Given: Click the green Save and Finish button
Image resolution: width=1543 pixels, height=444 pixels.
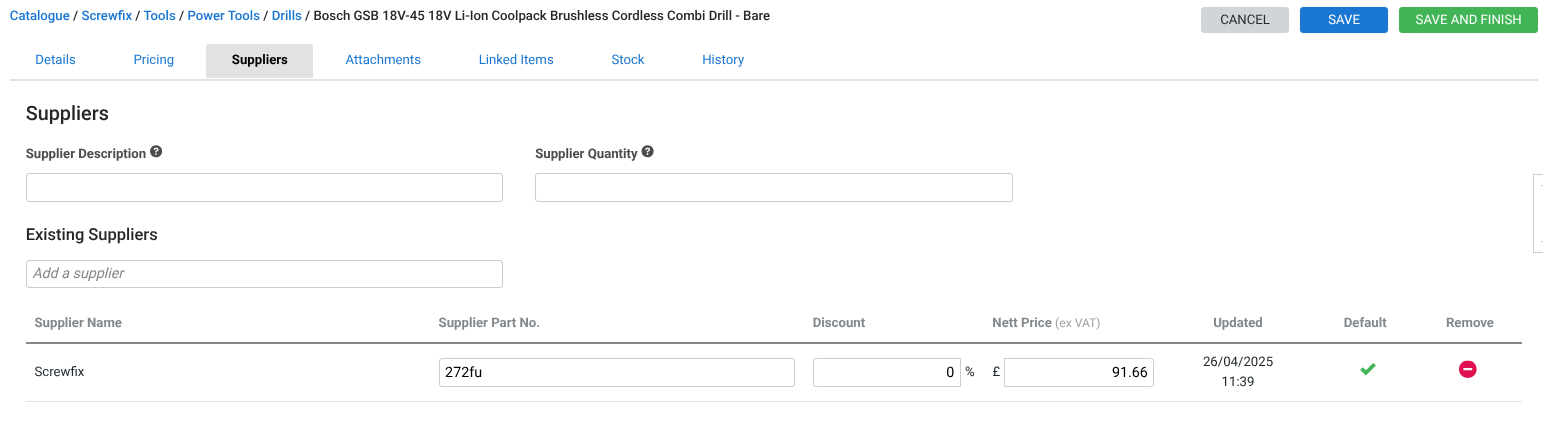Looking at the screenshot, I should pos(1468,20).
